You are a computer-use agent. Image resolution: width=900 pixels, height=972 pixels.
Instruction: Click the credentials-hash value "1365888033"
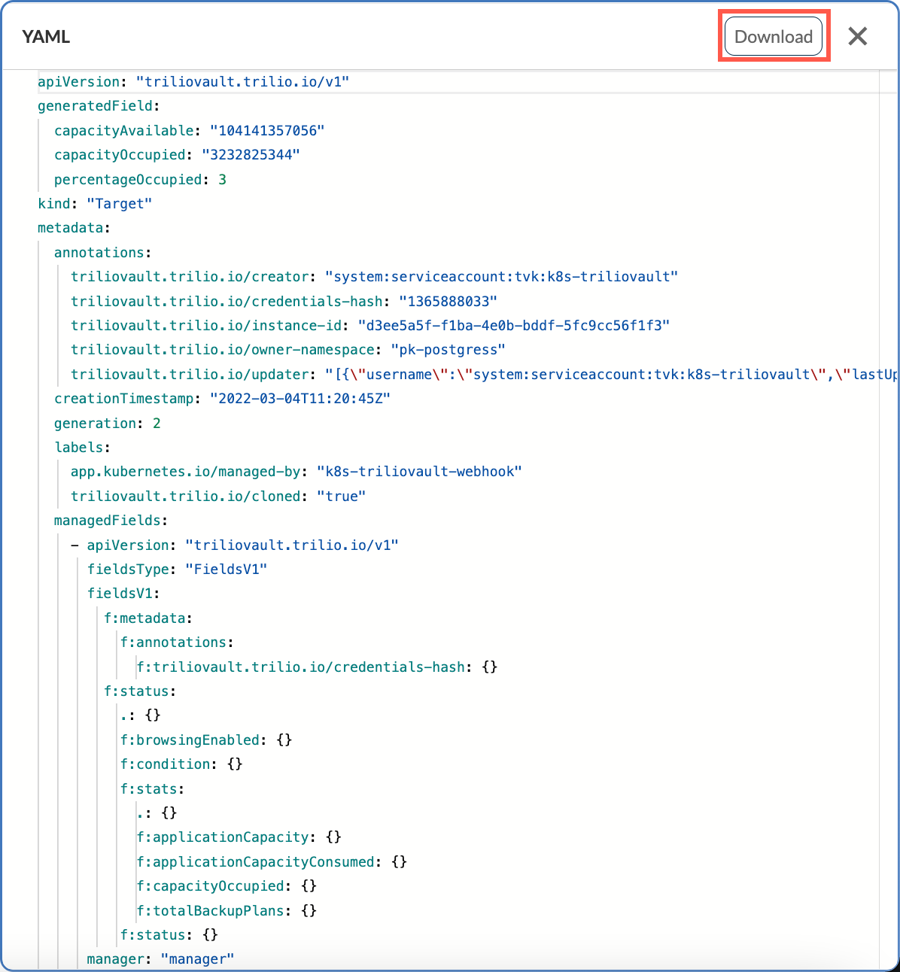click(x=448, y=301)
